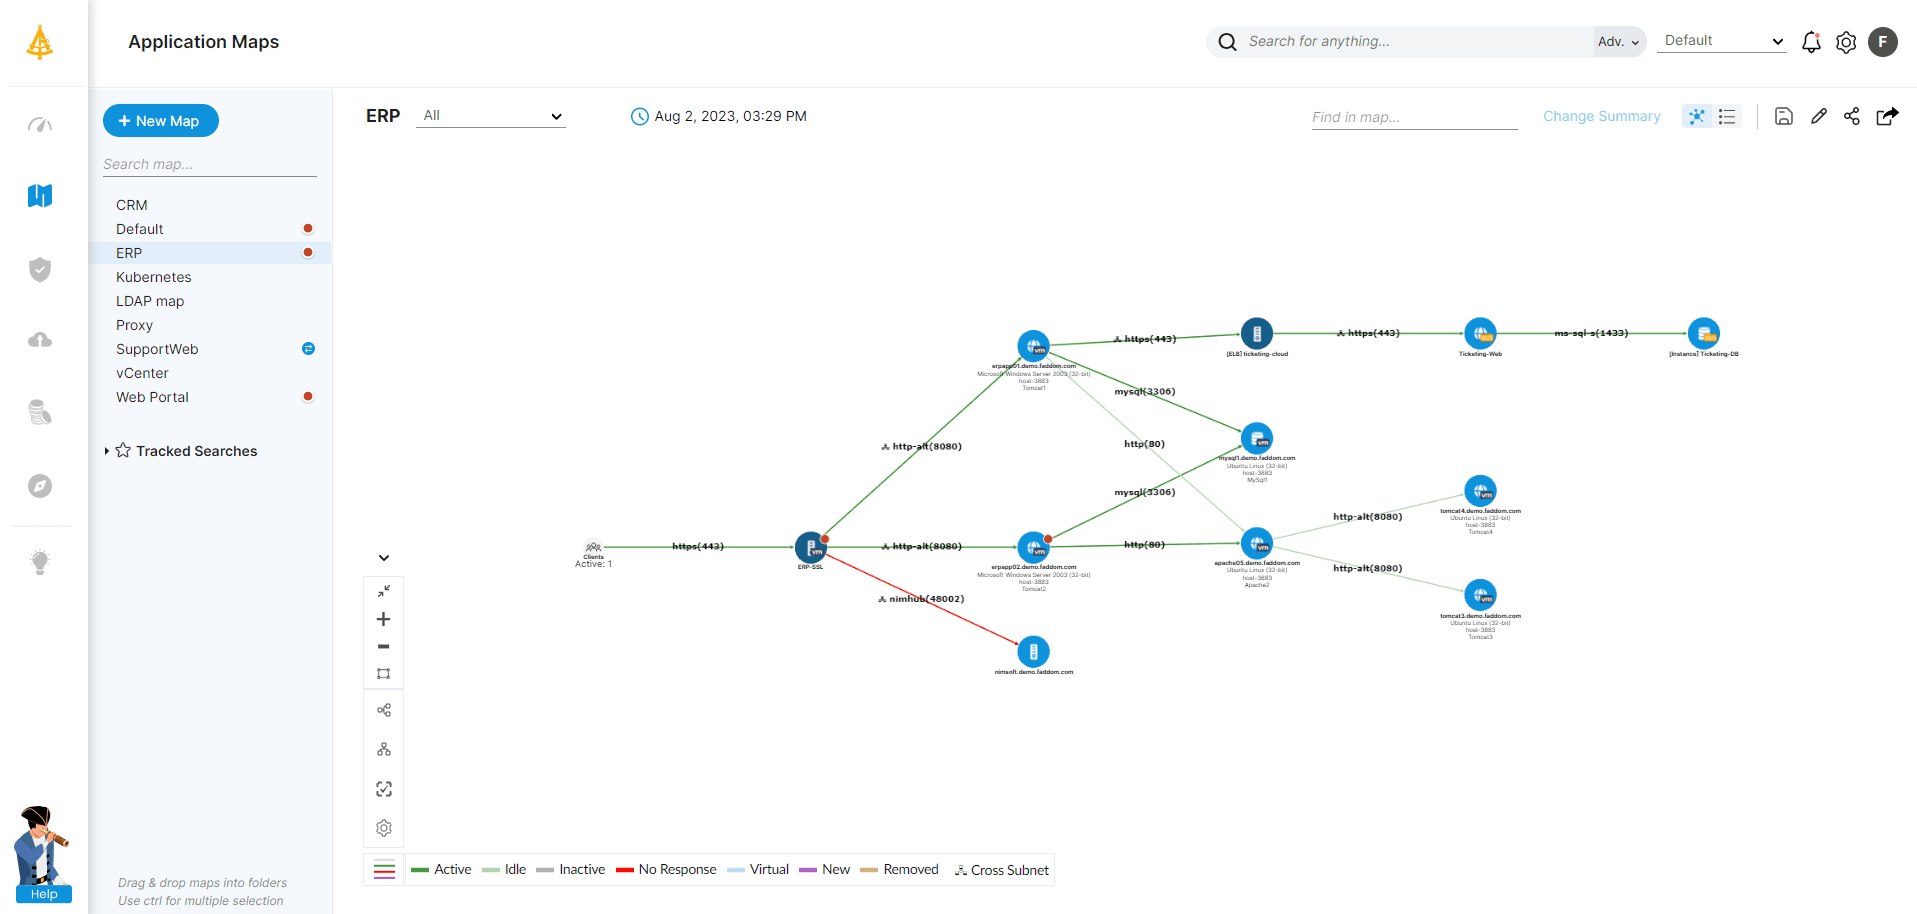Click the share map icon

click(x=1852, y=116)
